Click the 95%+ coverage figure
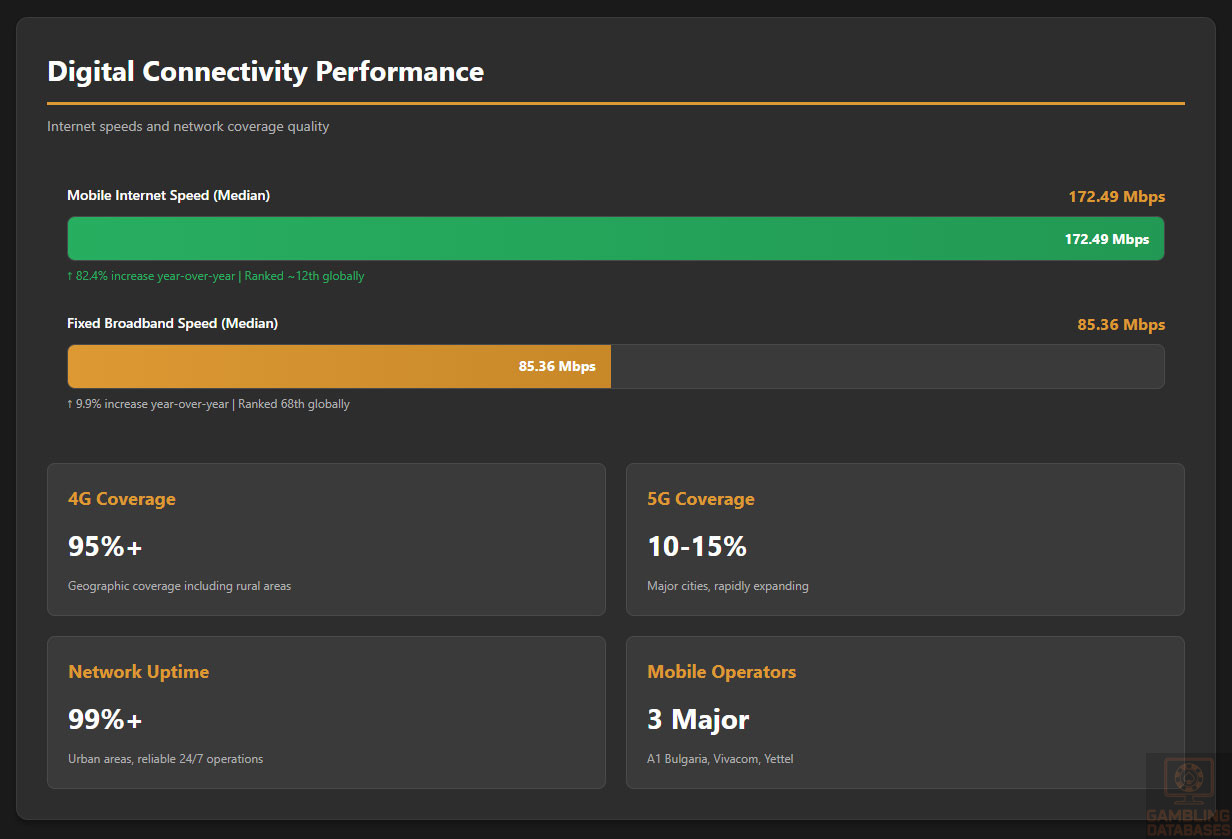 point(105,547)
